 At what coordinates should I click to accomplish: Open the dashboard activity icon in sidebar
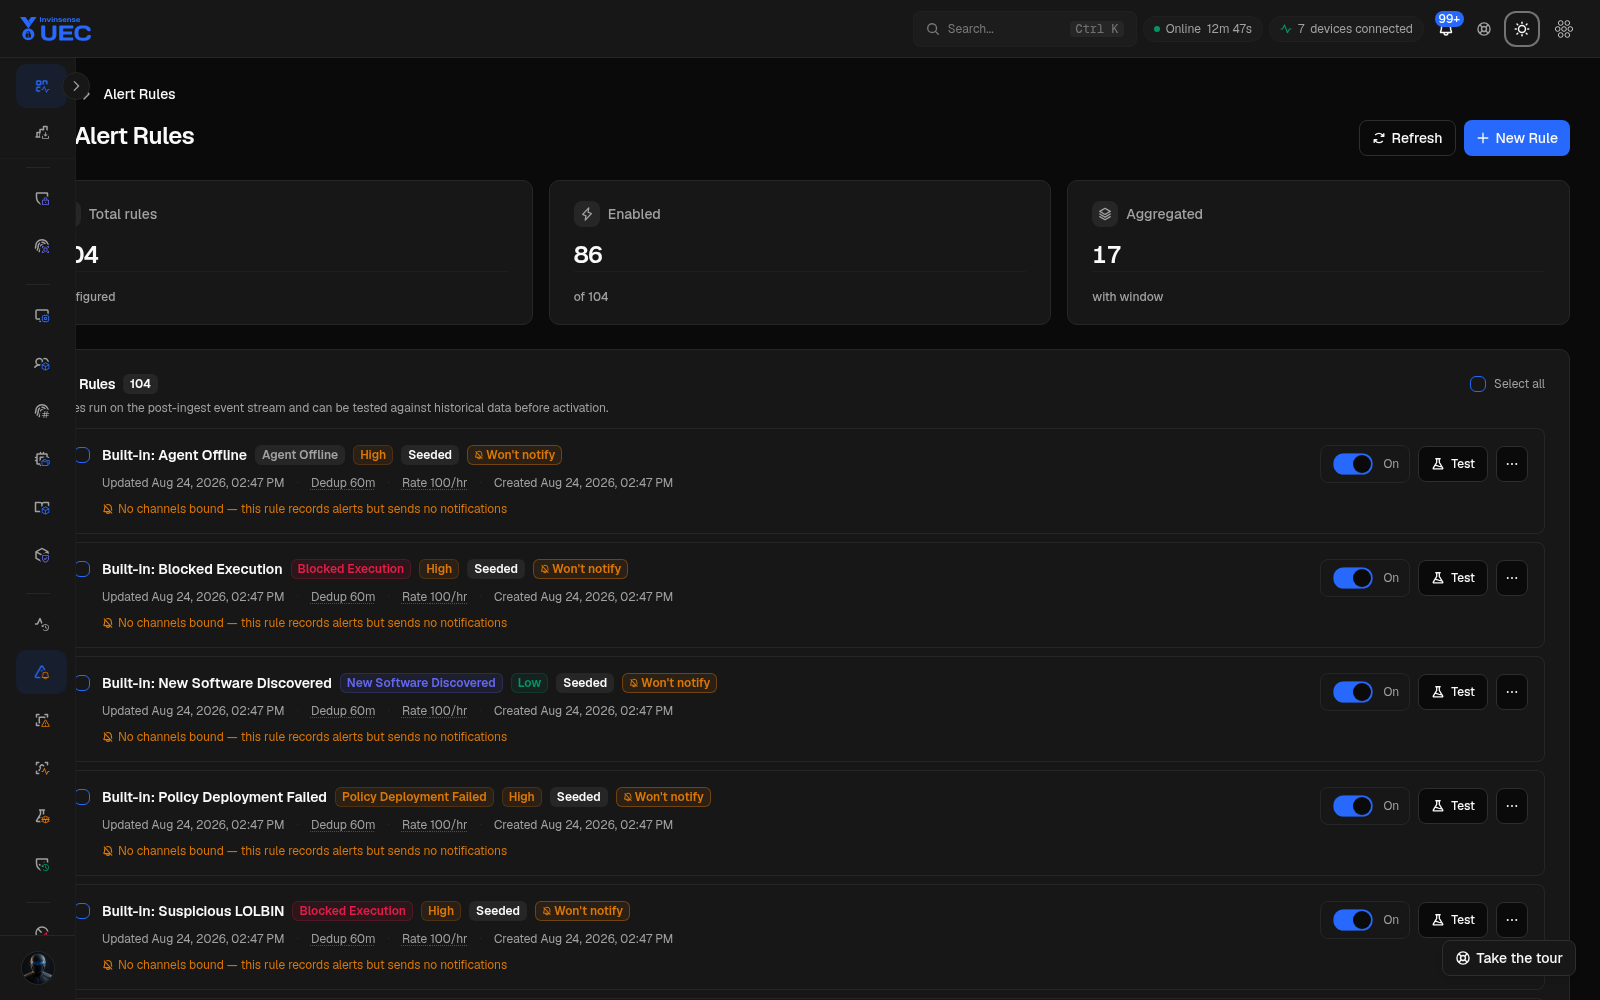(x=41, y=86)
